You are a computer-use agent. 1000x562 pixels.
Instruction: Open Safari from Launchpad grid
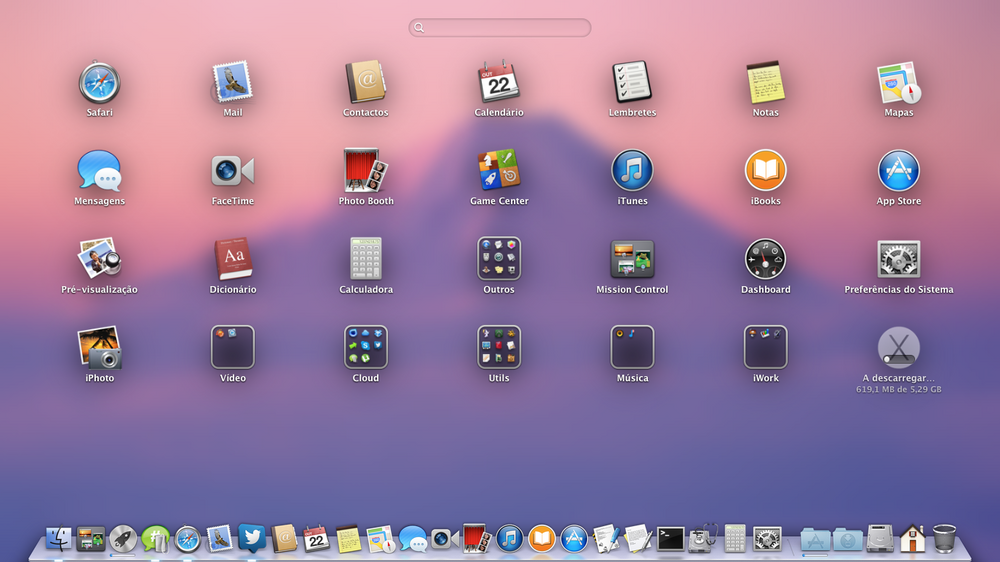[x=99, y=82]
